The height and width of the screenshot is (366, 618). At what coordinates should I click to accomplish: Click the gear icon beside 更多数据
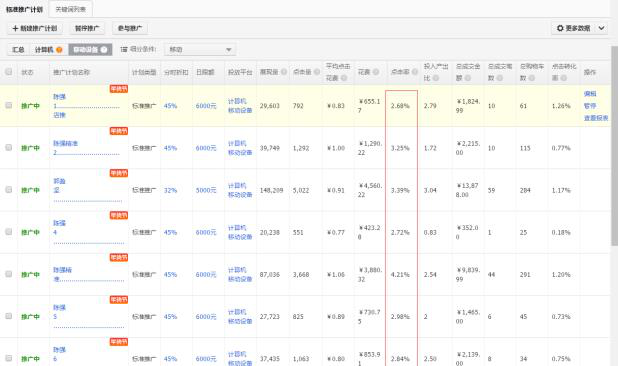[560, 28]
